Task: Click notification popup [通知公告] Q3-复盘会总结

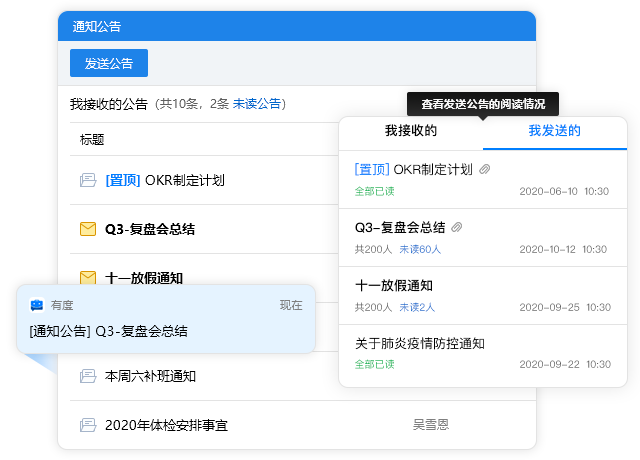Action: [x=108, y=331]
